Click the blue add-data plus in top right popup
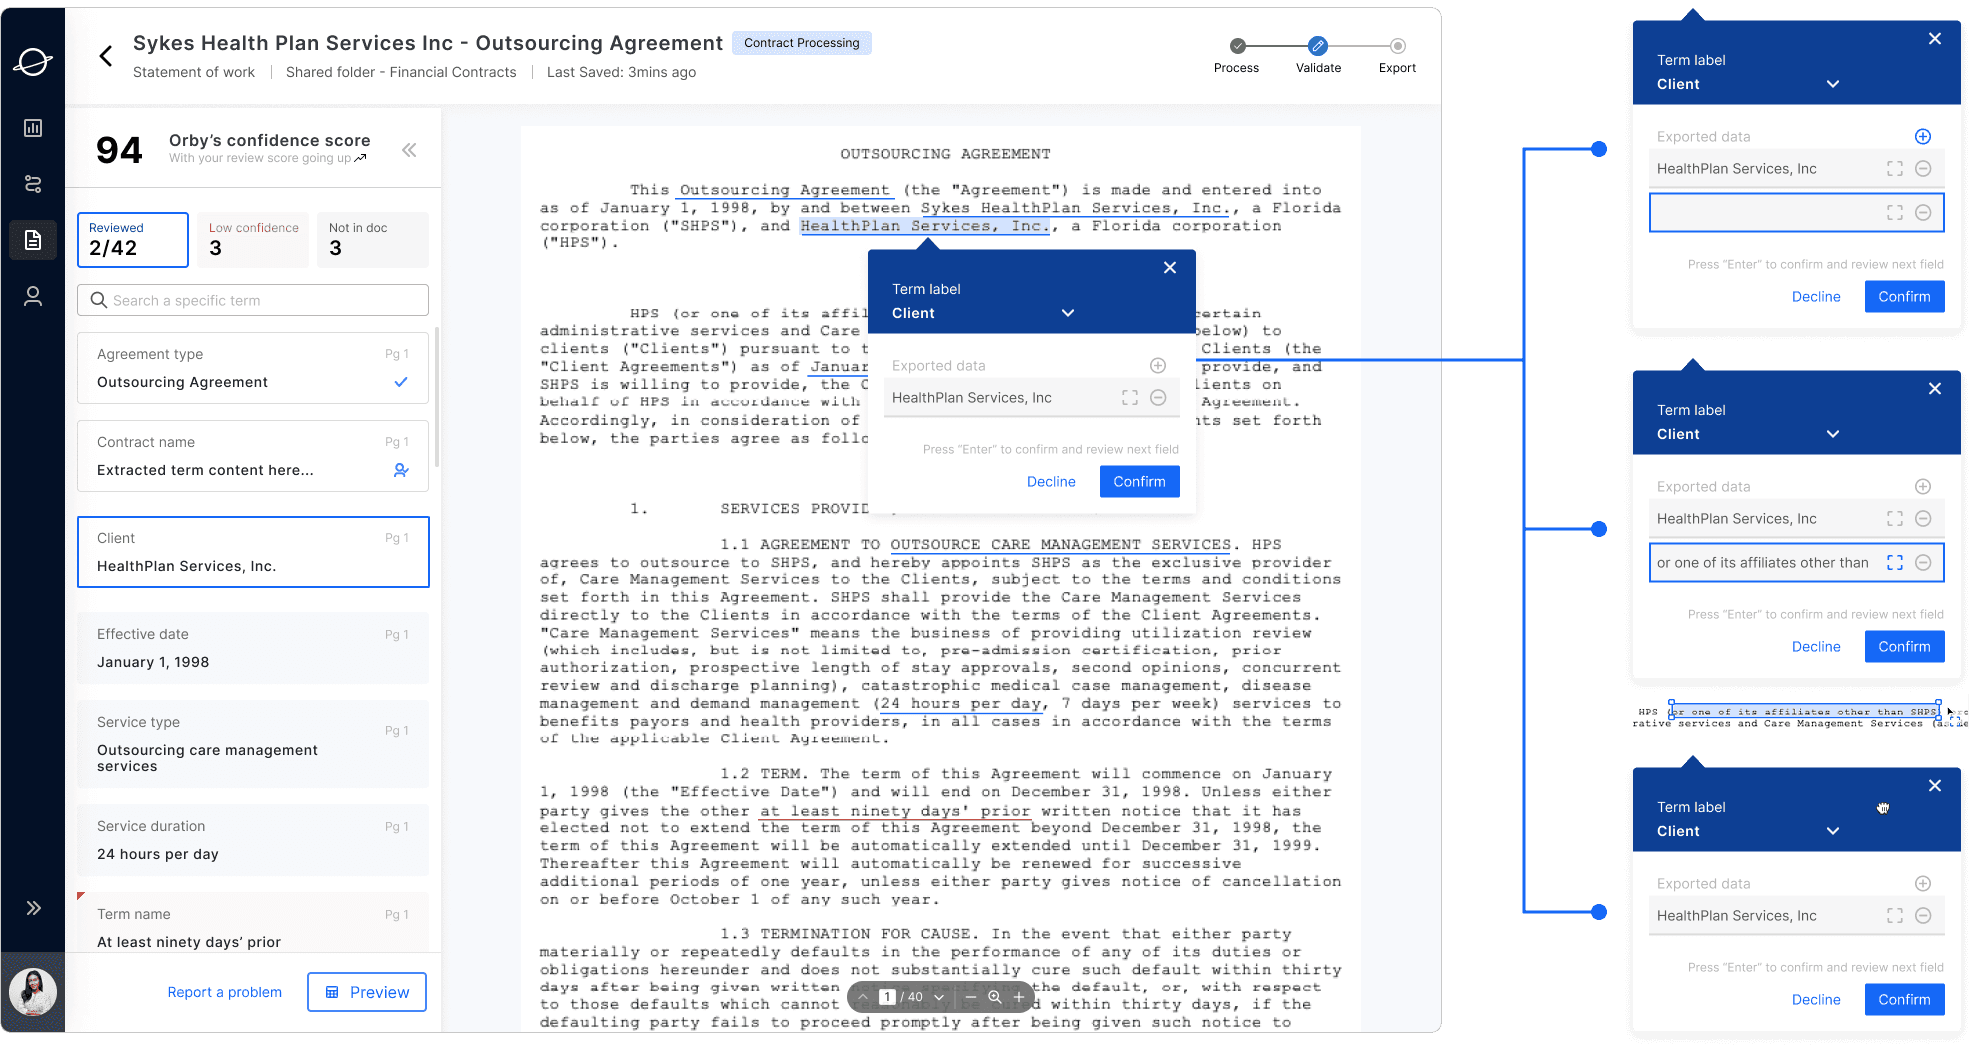This screenshot has height=1048, width=1973. (1923, 137)
